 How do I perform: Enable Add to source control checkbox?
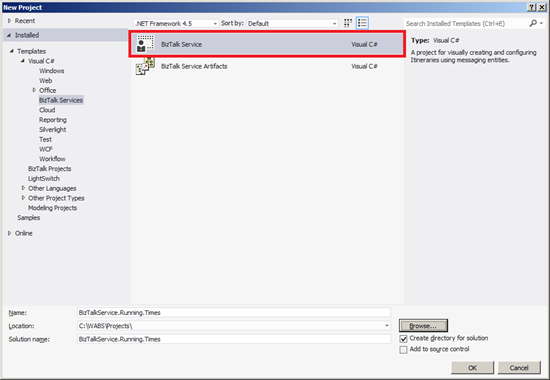403,349
